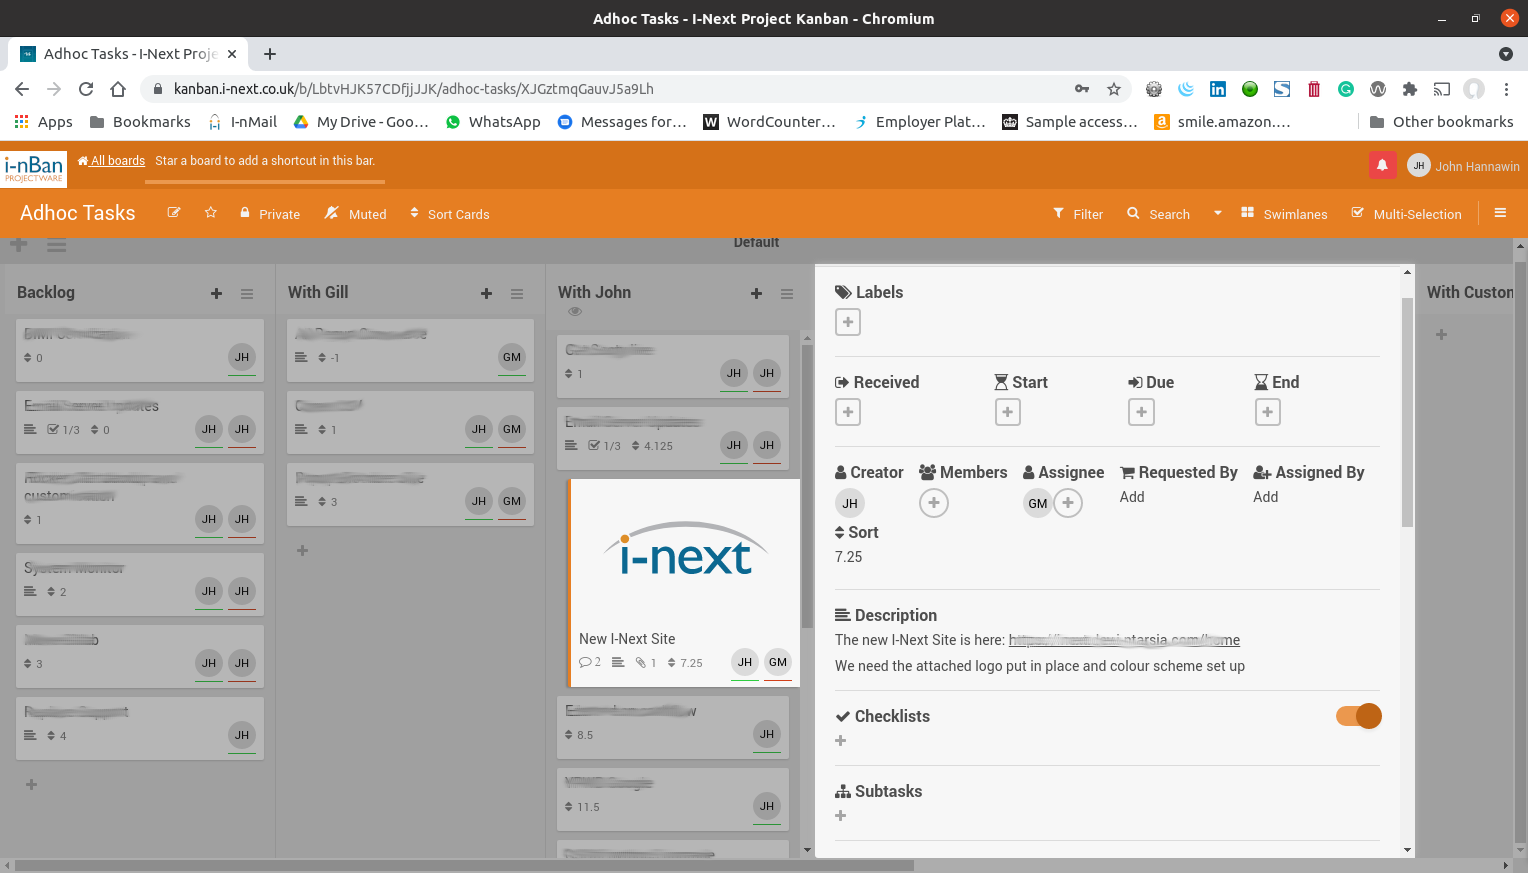The width and height of the screenshot is (1528, 873).
Task: Reload the current page
Action: click(86, 89)
